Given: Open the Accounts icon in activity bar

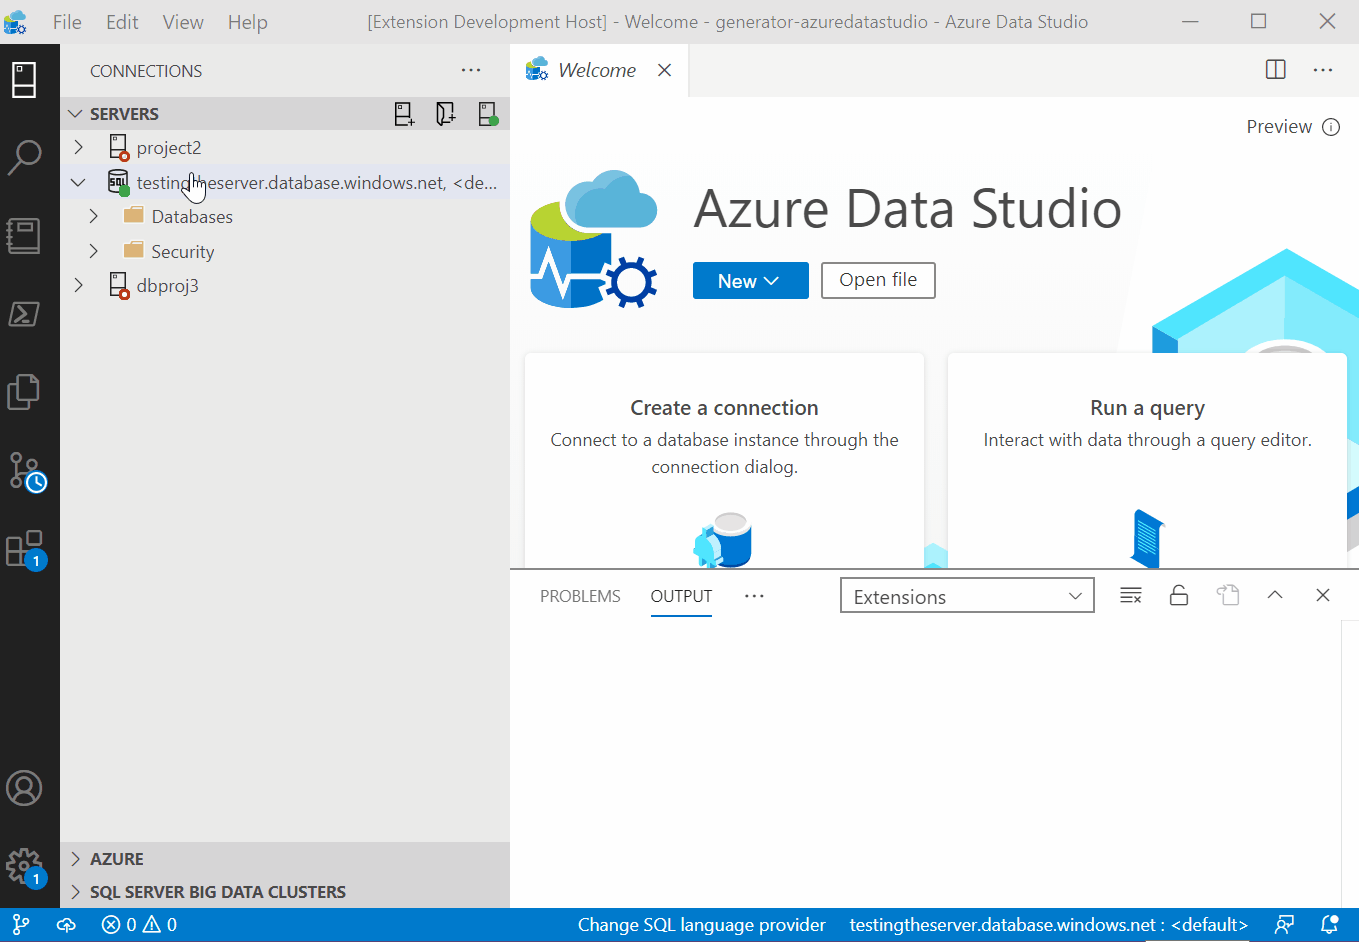Looking at the screenshot, I should 24,788.
